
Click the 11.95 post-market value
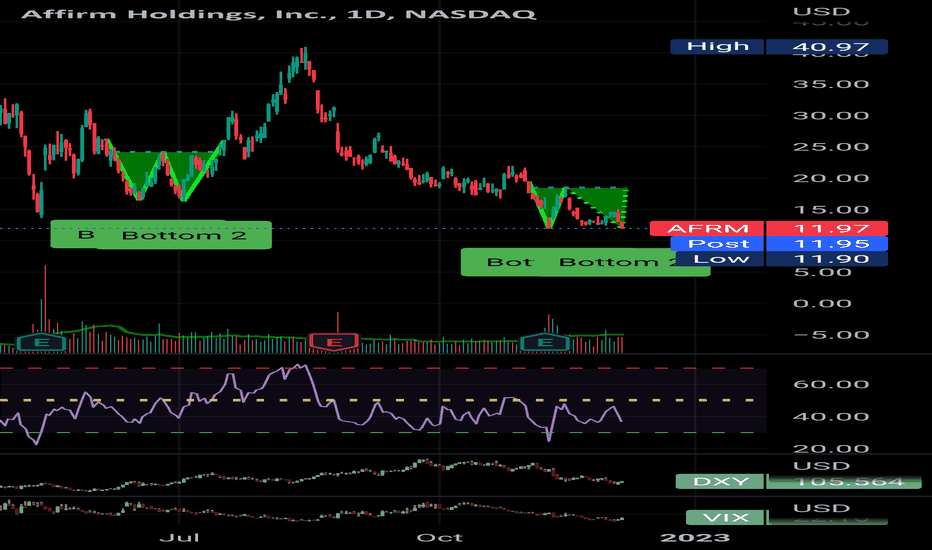coord(827,244)
